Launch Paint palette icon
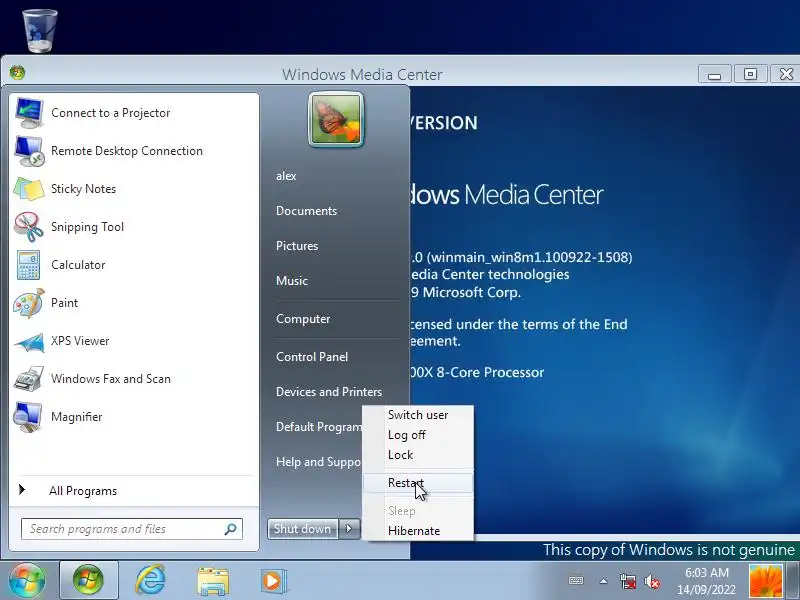 click(x=29, y=303)
